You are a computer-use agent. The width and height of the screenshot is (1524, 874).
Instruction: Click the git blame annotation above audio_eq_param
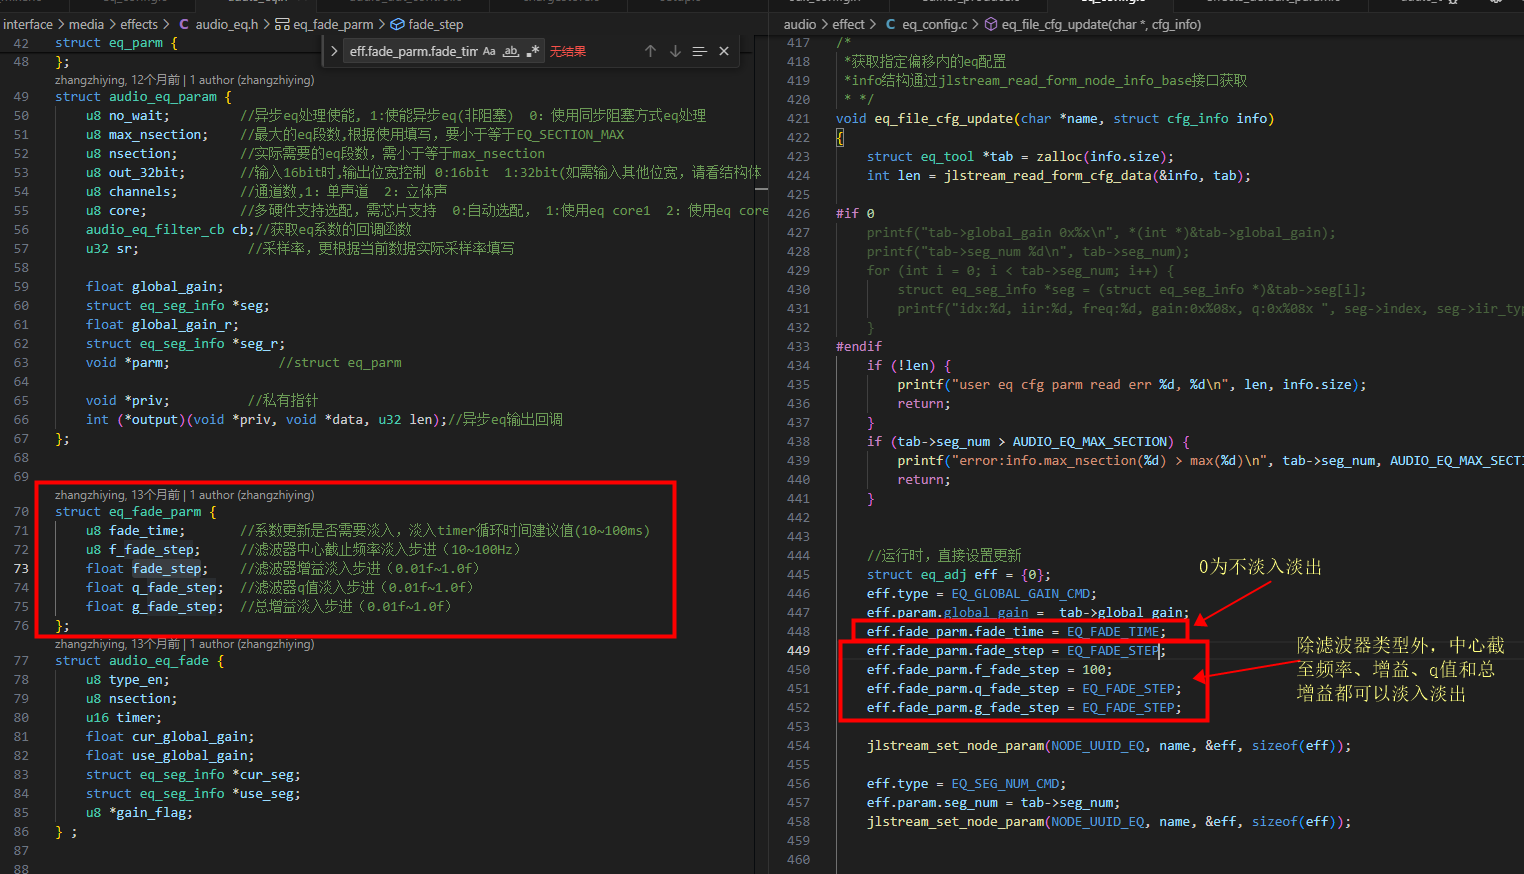tap(185, 80)
